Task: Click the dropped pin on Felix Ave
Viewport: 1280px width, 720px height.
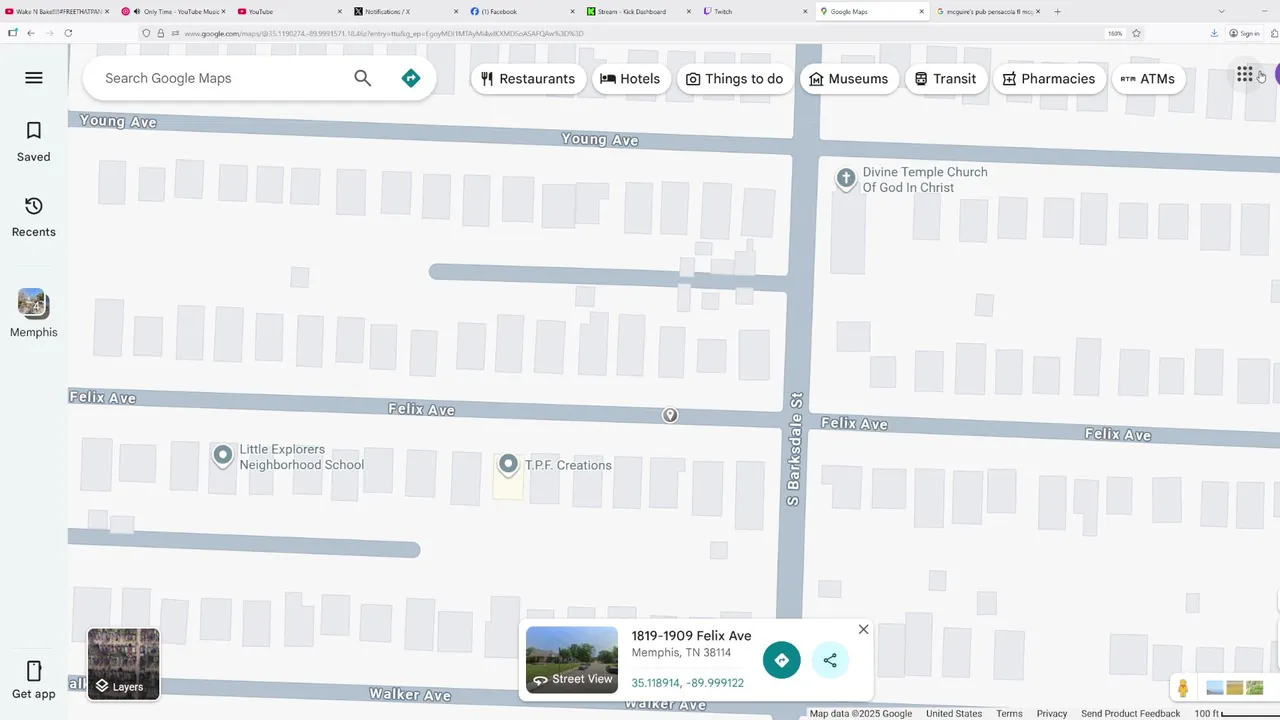Action: coord(670,415)
